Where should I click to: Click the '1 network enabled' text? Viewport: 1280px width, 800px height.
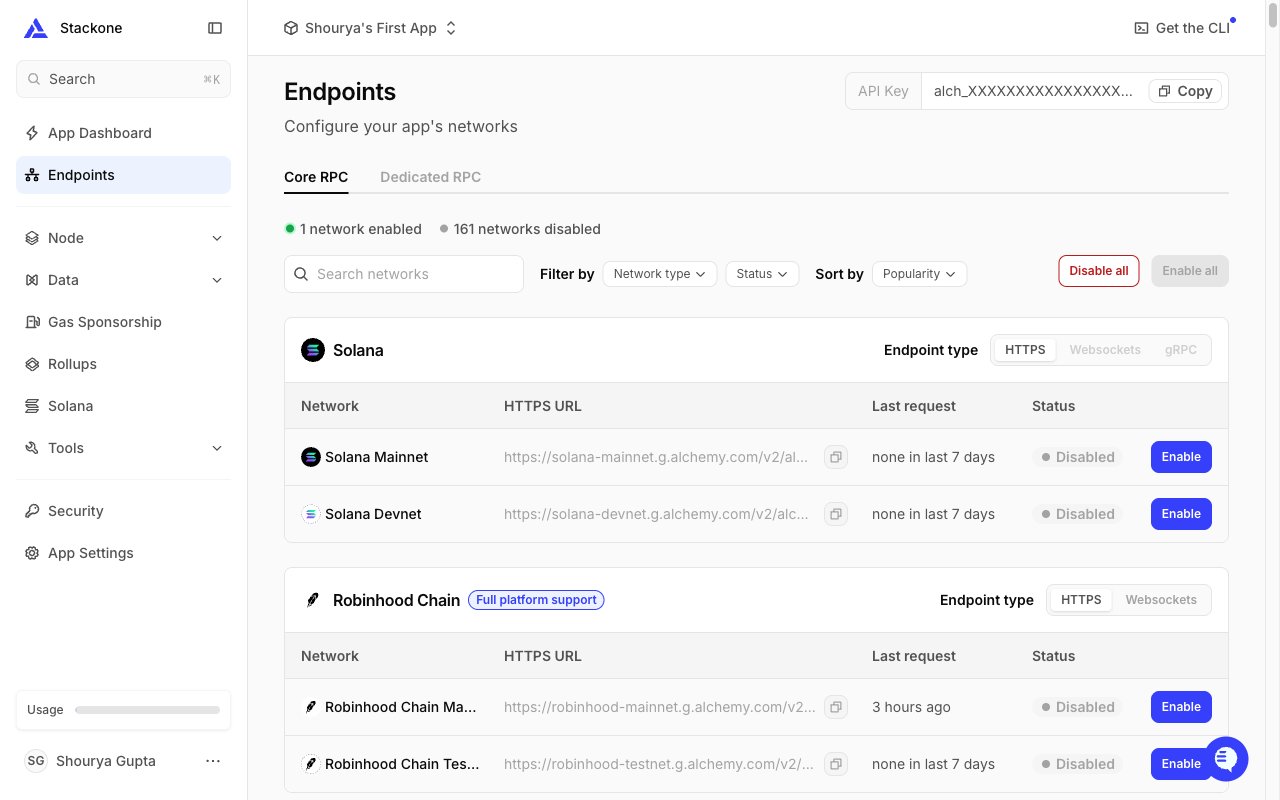361,229
